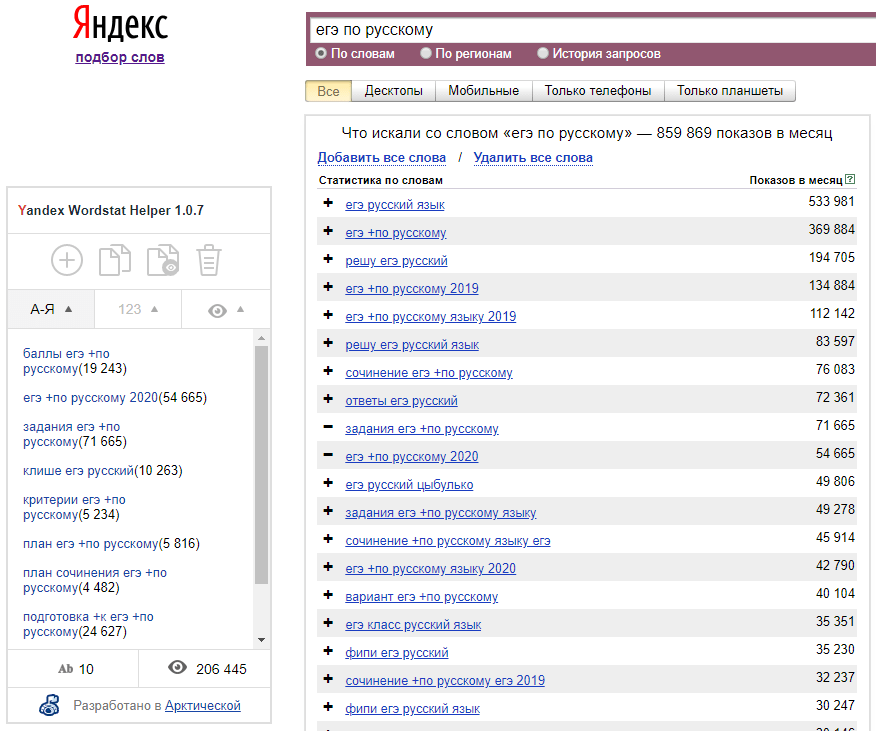Click the search query input field
This screenshot has width=876, height=731.
point(590,30)
